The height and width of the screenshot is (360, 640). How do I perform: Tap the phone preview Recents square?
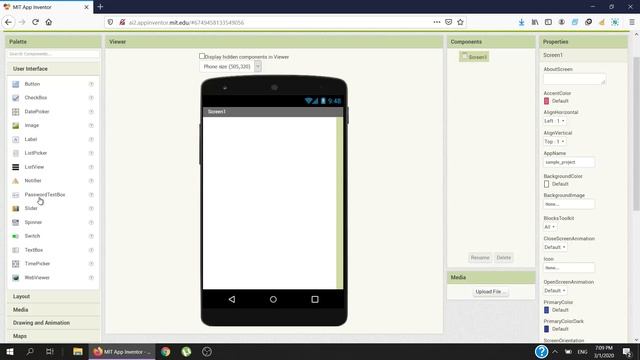coord(315,300)
